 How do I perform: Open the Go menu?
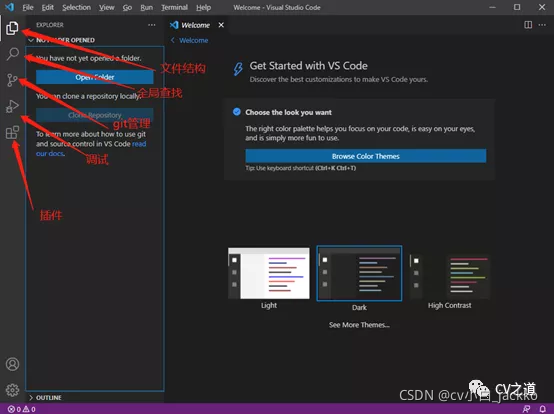[x=127, y=7]
